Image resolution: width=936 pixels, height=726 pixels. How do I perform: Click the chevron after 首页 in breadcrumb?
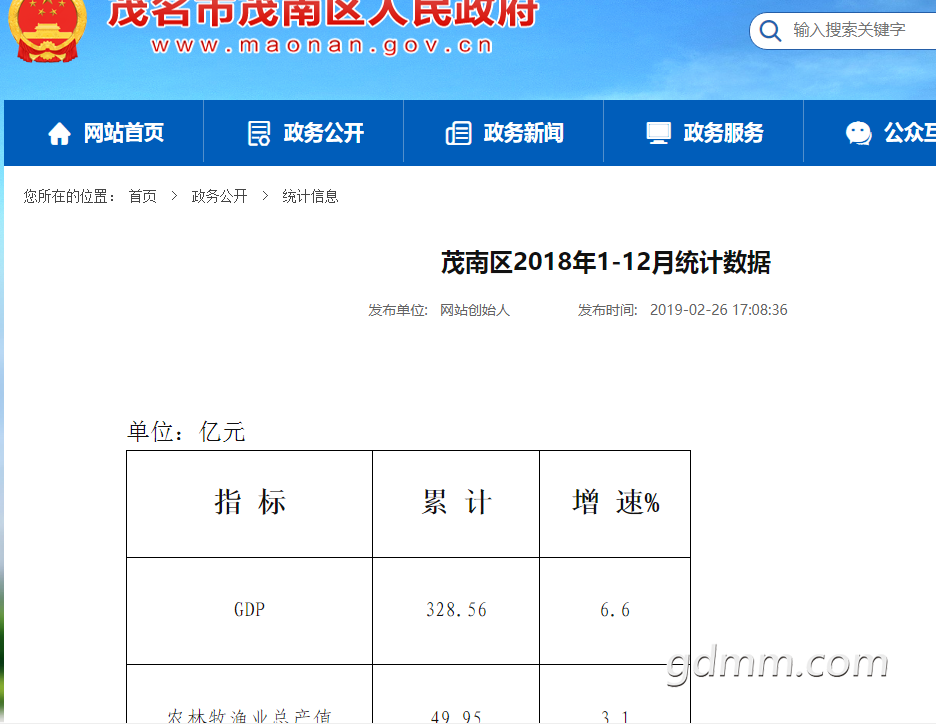[174, 196]
